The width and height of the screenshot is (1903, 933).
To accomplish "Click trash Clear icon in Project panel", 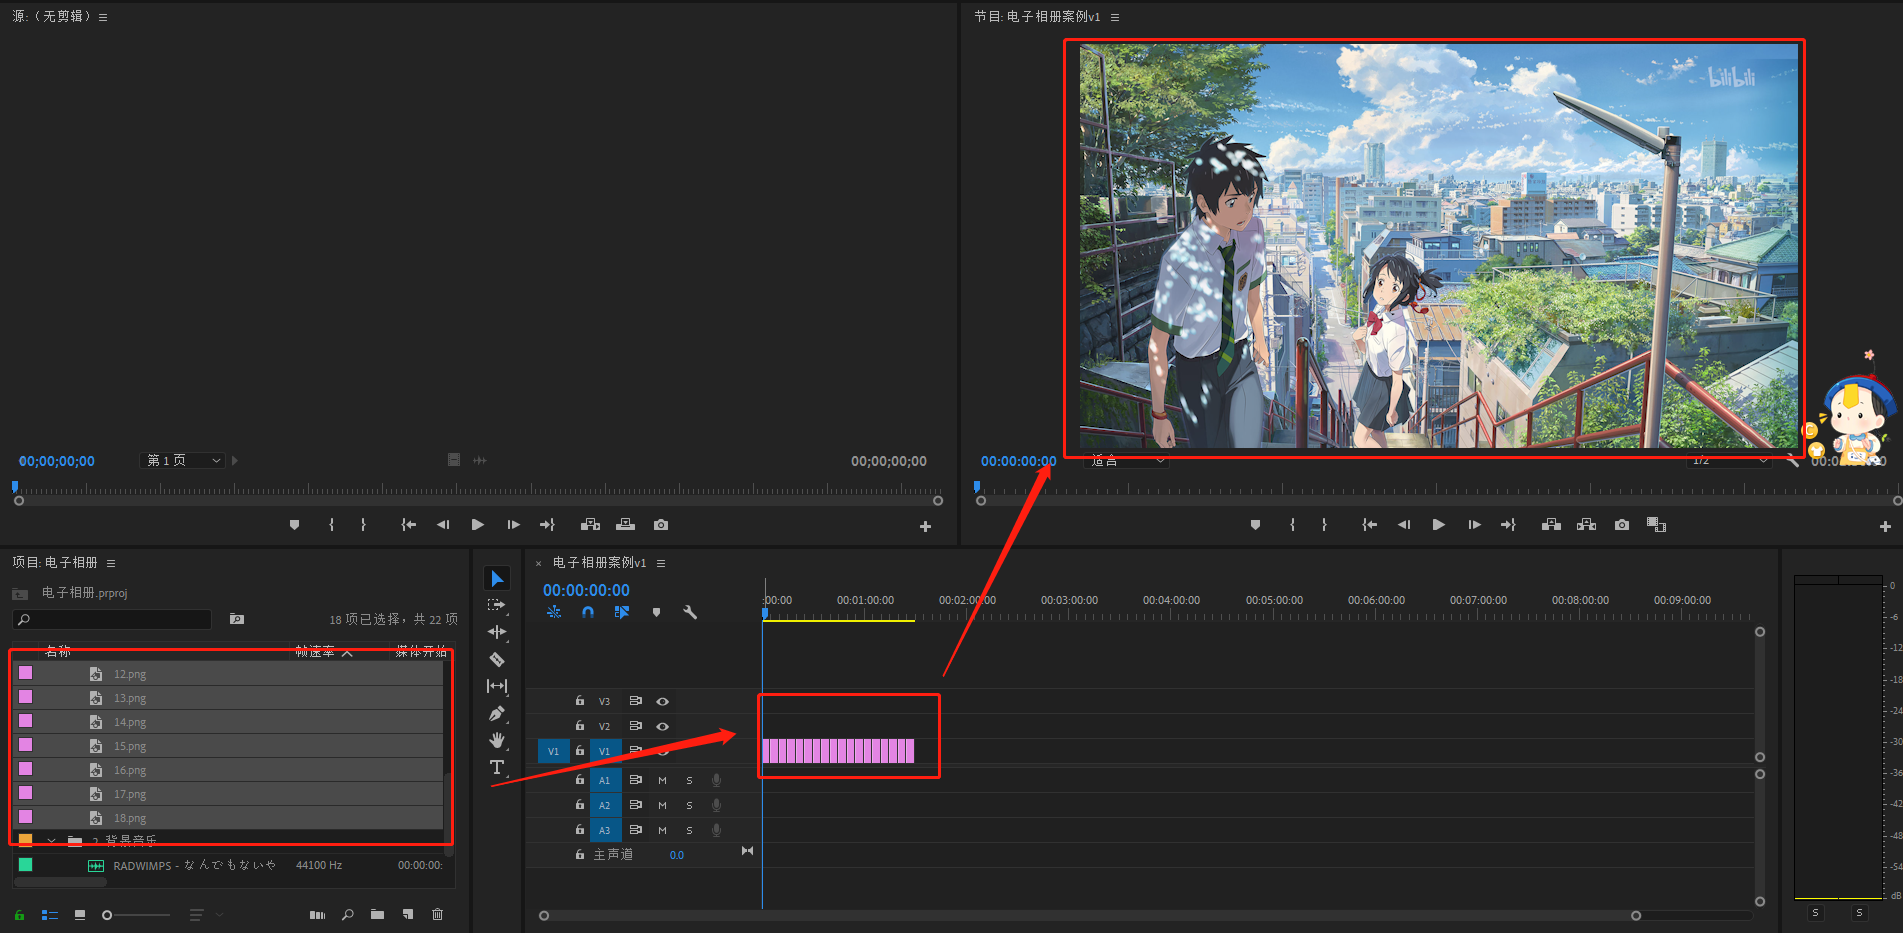I will point(437,914).
